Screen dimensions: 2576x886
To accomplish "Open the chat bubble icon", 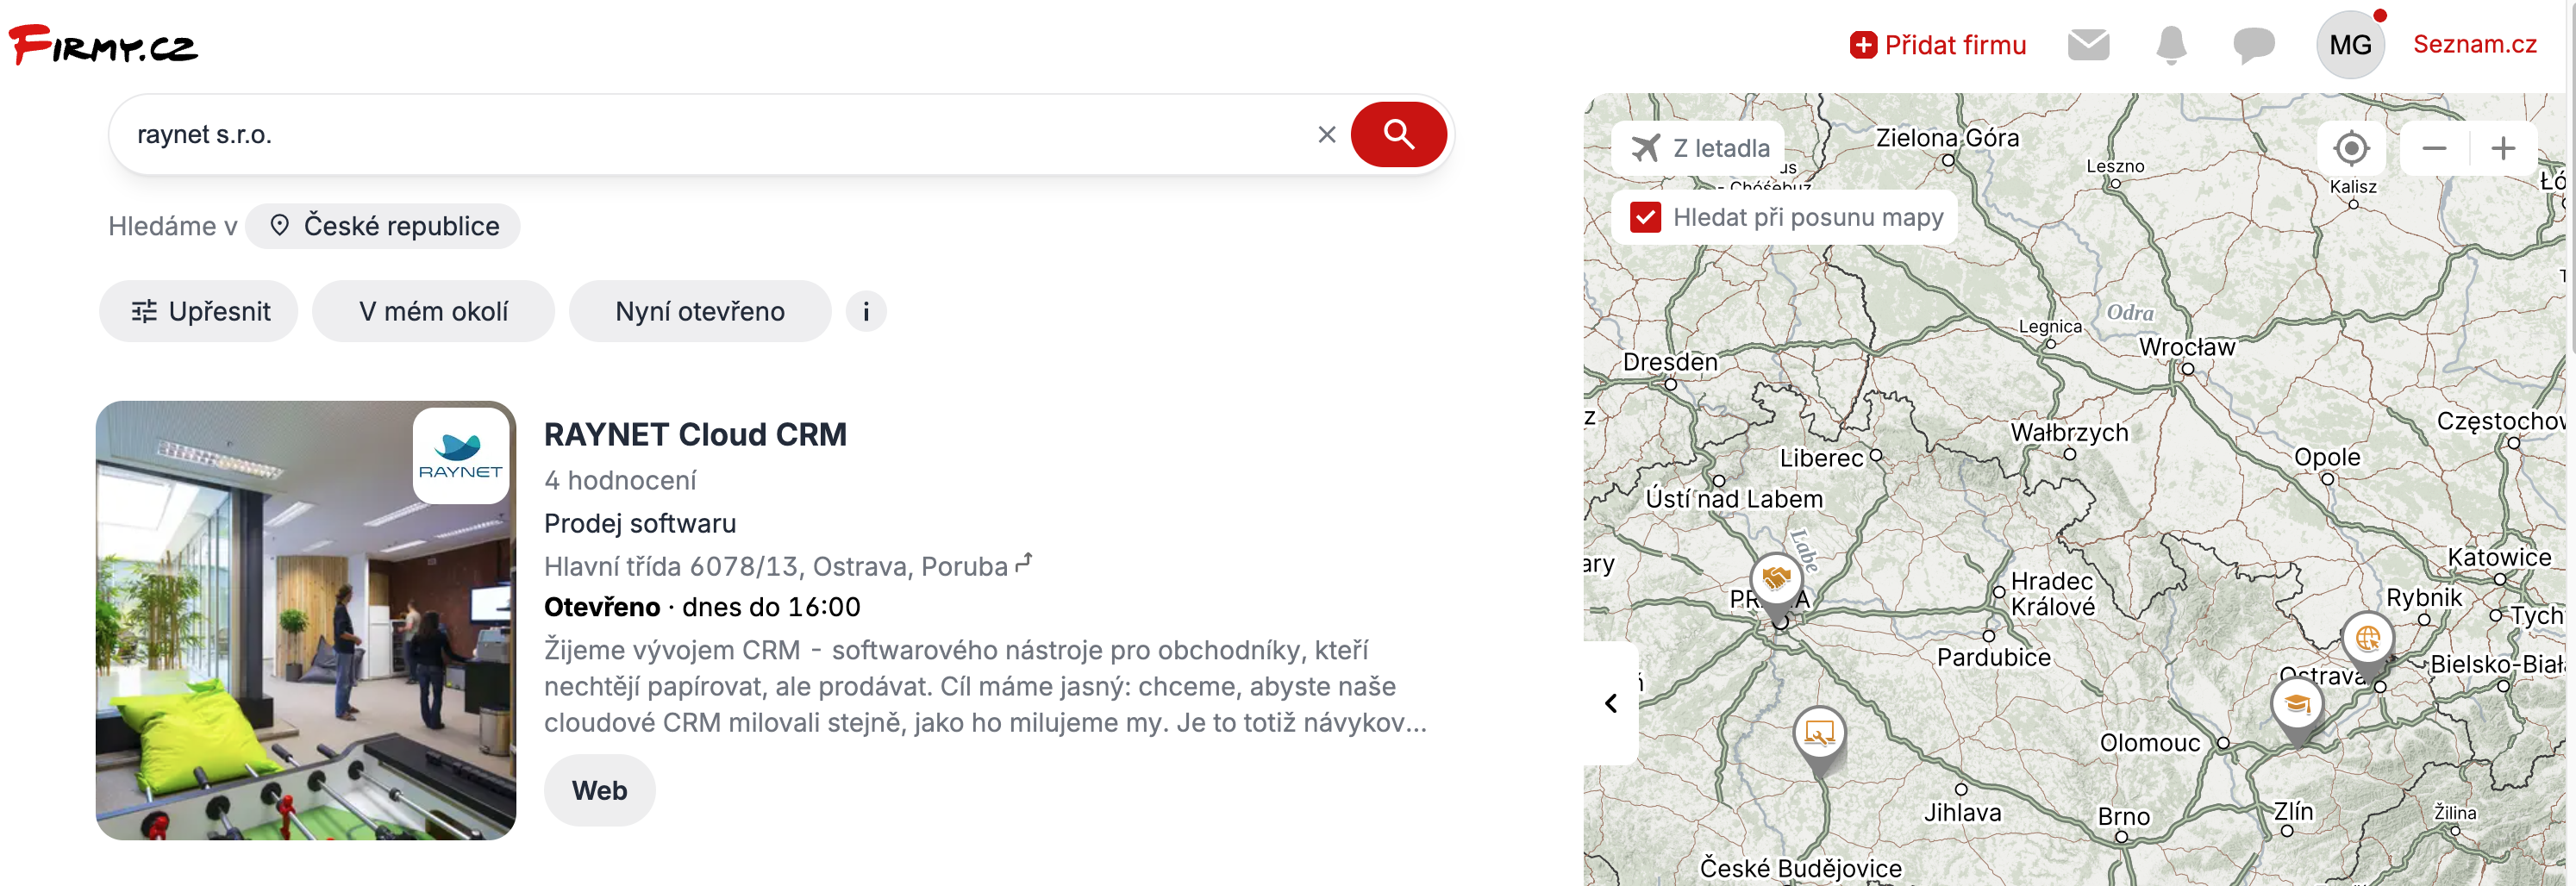I will pyautogui.click(x=2253, y=45).
